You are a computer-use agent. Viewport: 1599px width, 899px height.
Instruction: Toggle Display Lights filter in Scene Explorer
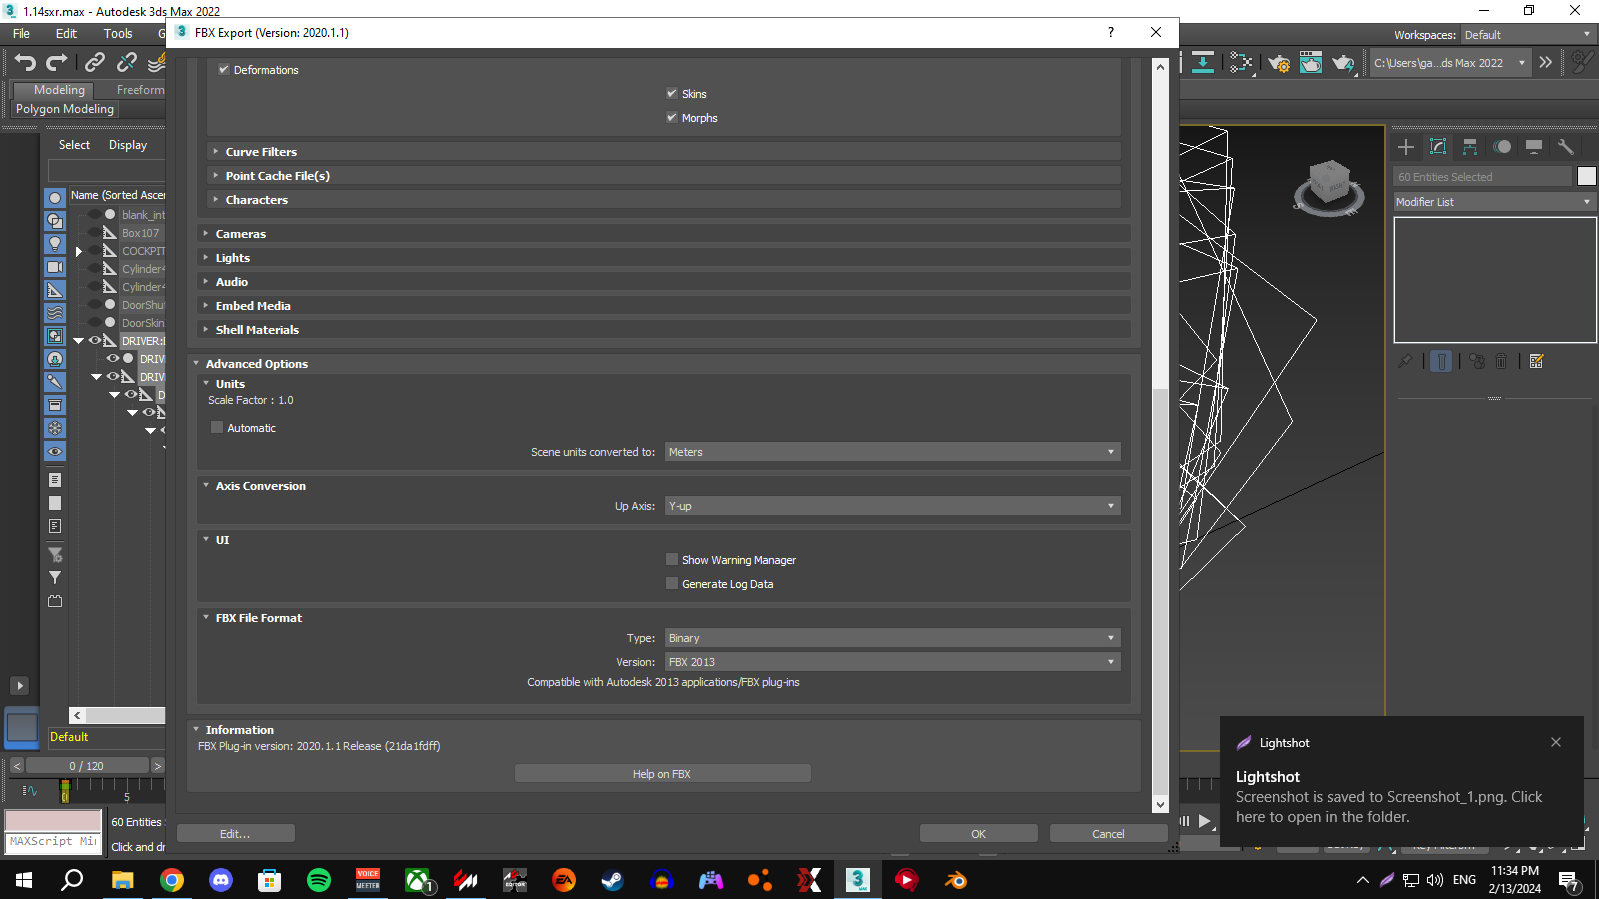pyautogui.click(x=55, y=244)
